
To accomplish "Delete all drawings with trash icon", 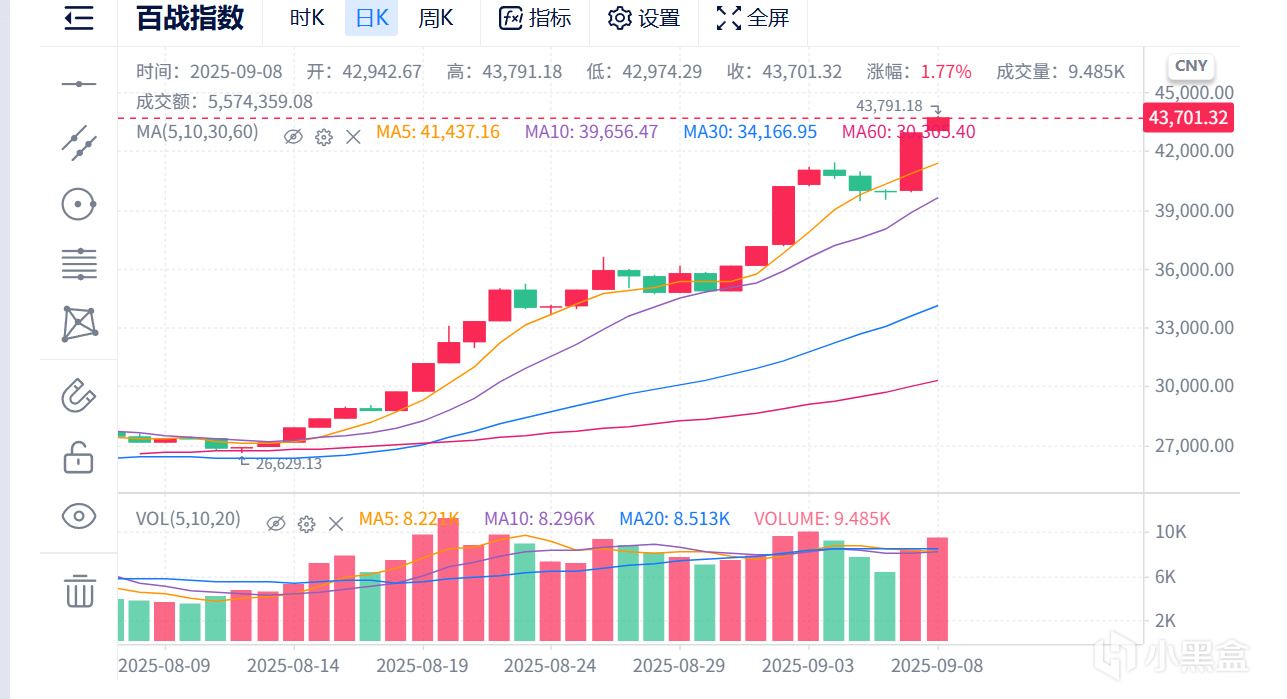I will [79, 591].
